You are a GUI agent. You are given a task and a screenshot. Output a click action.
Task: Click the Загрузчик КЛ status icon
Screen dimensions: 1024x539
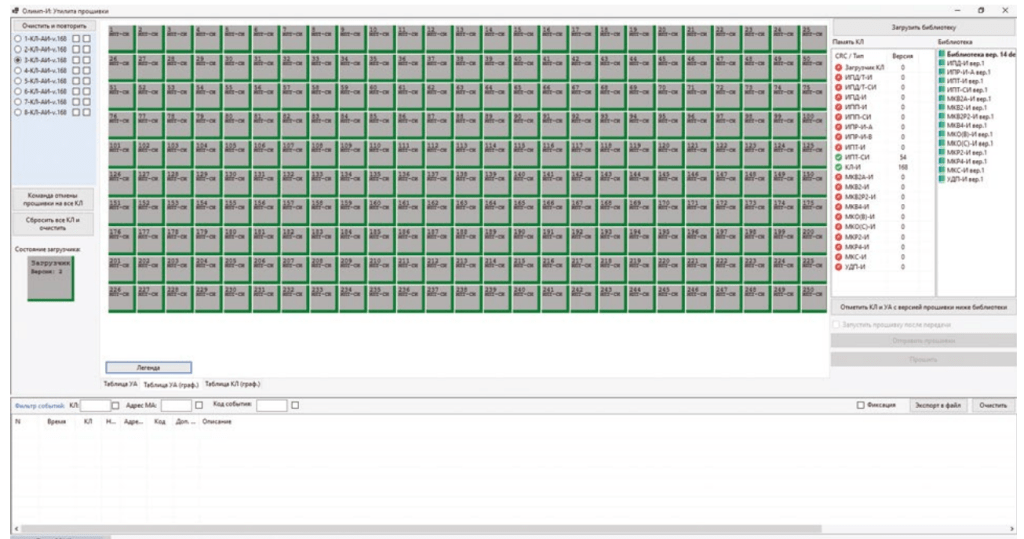(838, 67)
